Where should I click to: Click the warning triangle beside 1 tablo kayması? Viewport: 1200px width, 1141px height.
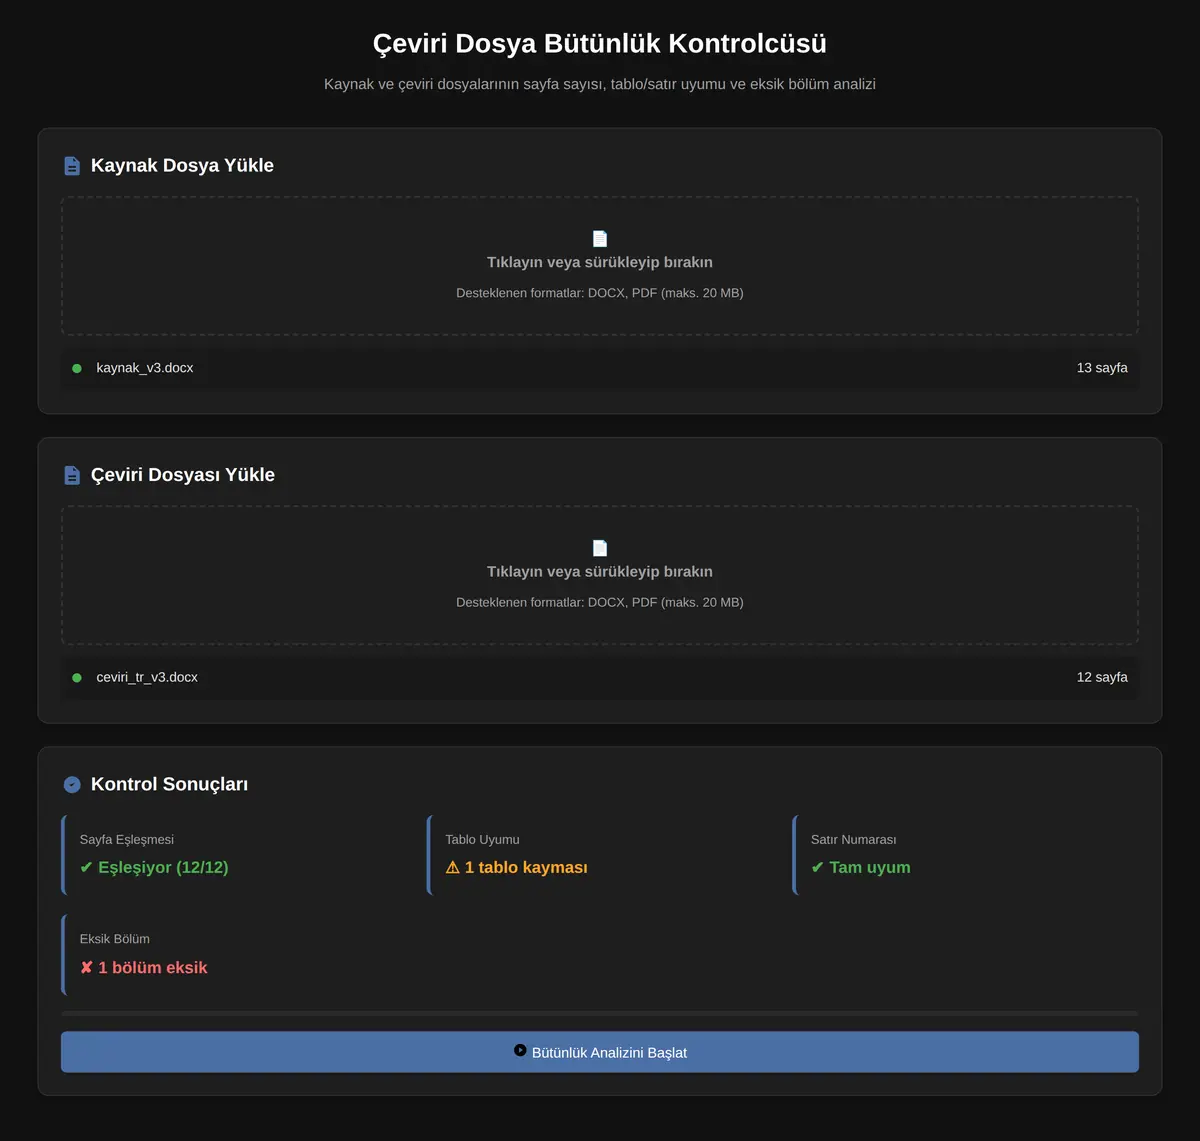coord(452,867)
